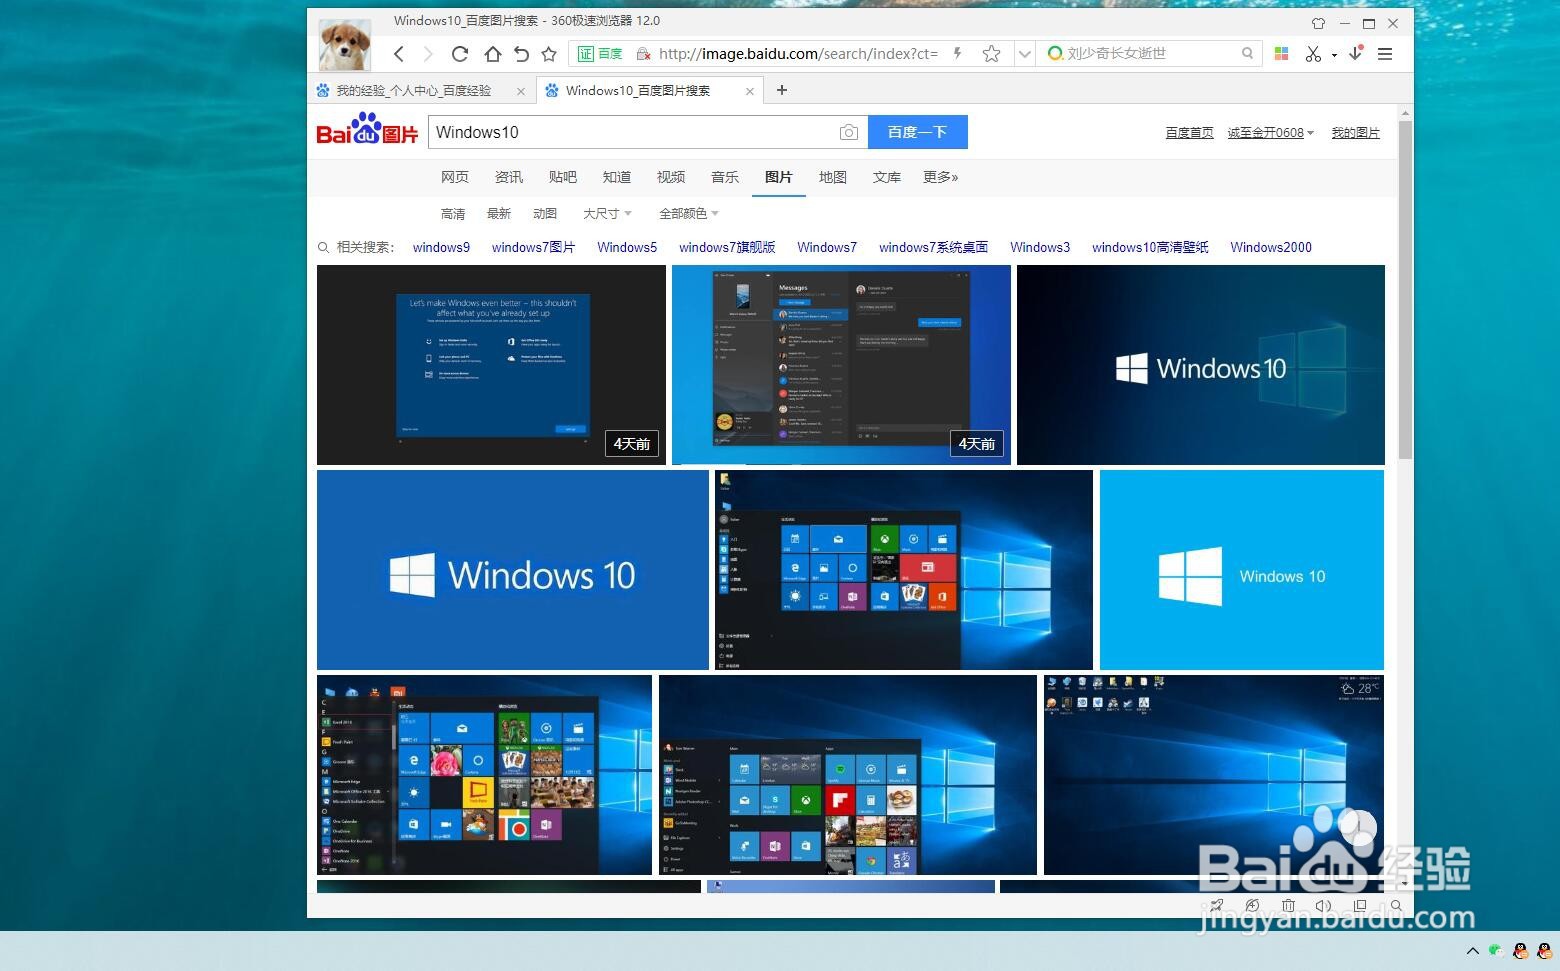Open the downloads arrow icon
This screenshot has width=1560, height=971.
coord(1356,54)
